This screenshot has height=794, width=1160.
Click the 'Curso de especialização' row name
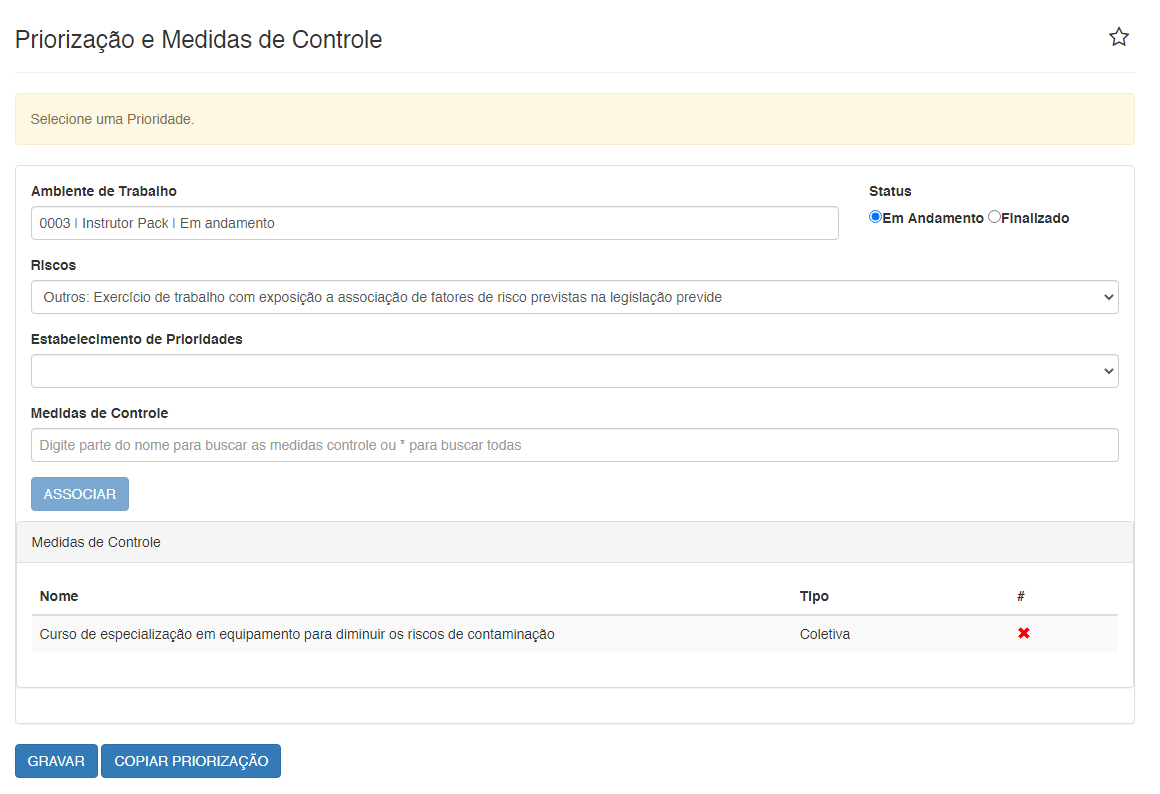pyautogui.click(x=297, y=634)
